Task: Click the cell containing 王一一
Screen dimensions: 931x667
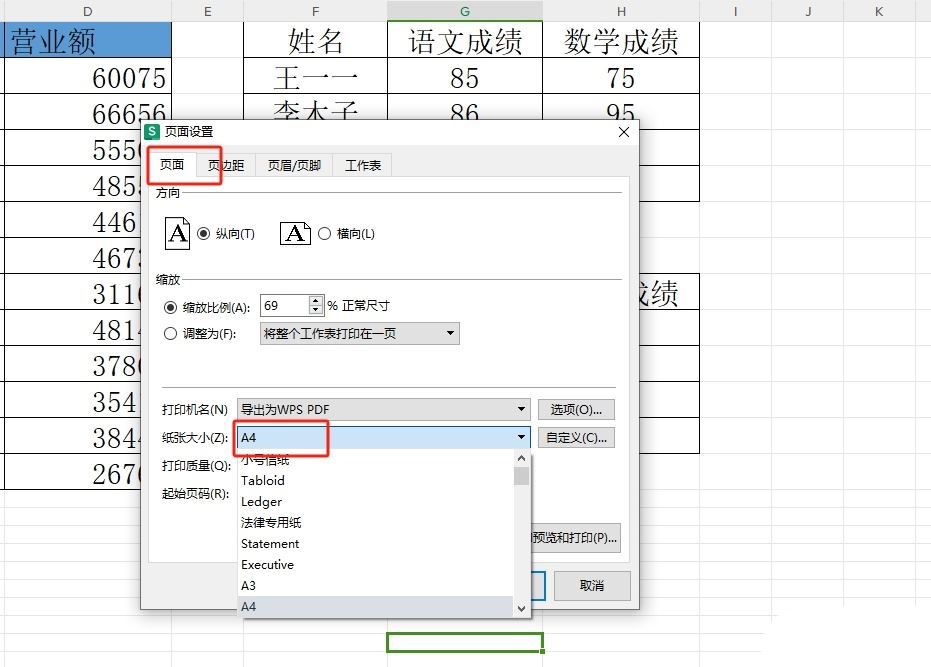Action: [315, 76]
